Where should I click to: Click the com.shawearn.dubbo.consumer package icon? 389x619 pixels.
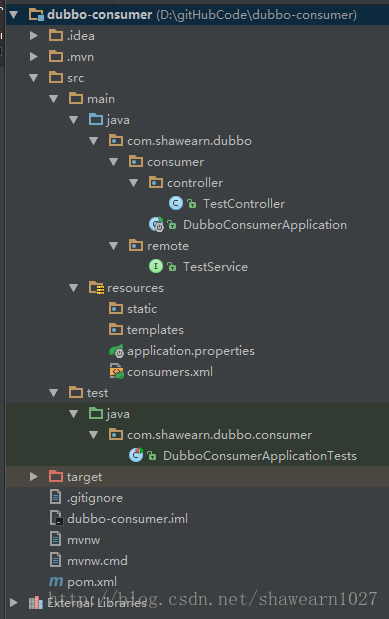click(116, 435)
